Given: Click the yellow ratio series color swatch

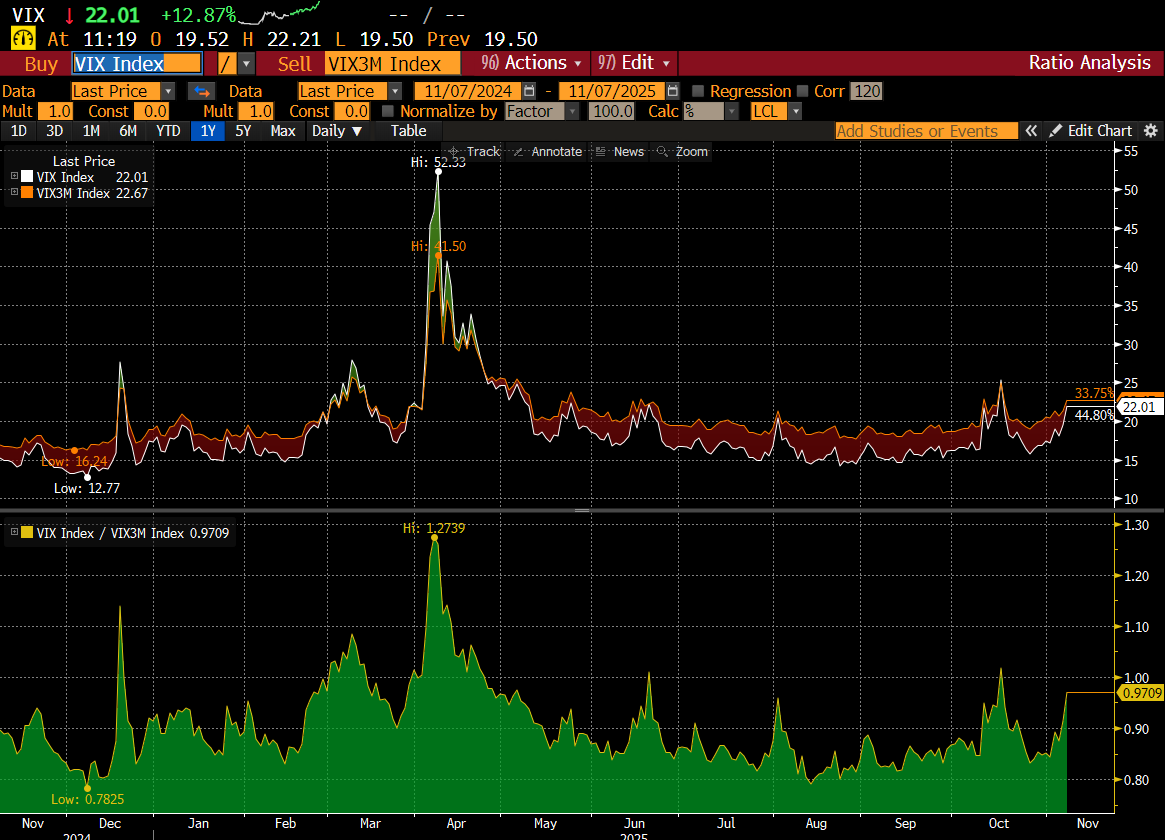Looking at the screenshot, I should 27,533.
